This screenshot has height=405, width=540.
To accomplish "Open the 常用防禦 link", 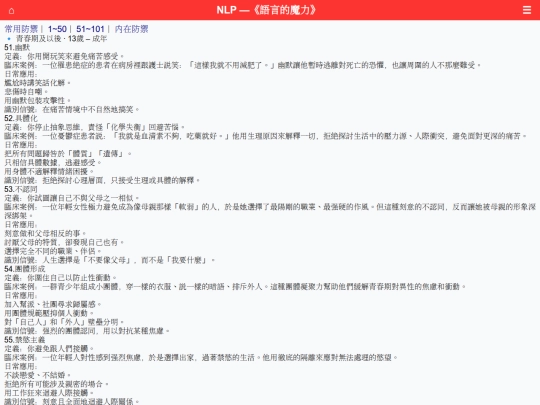I will tap(21, 29).
